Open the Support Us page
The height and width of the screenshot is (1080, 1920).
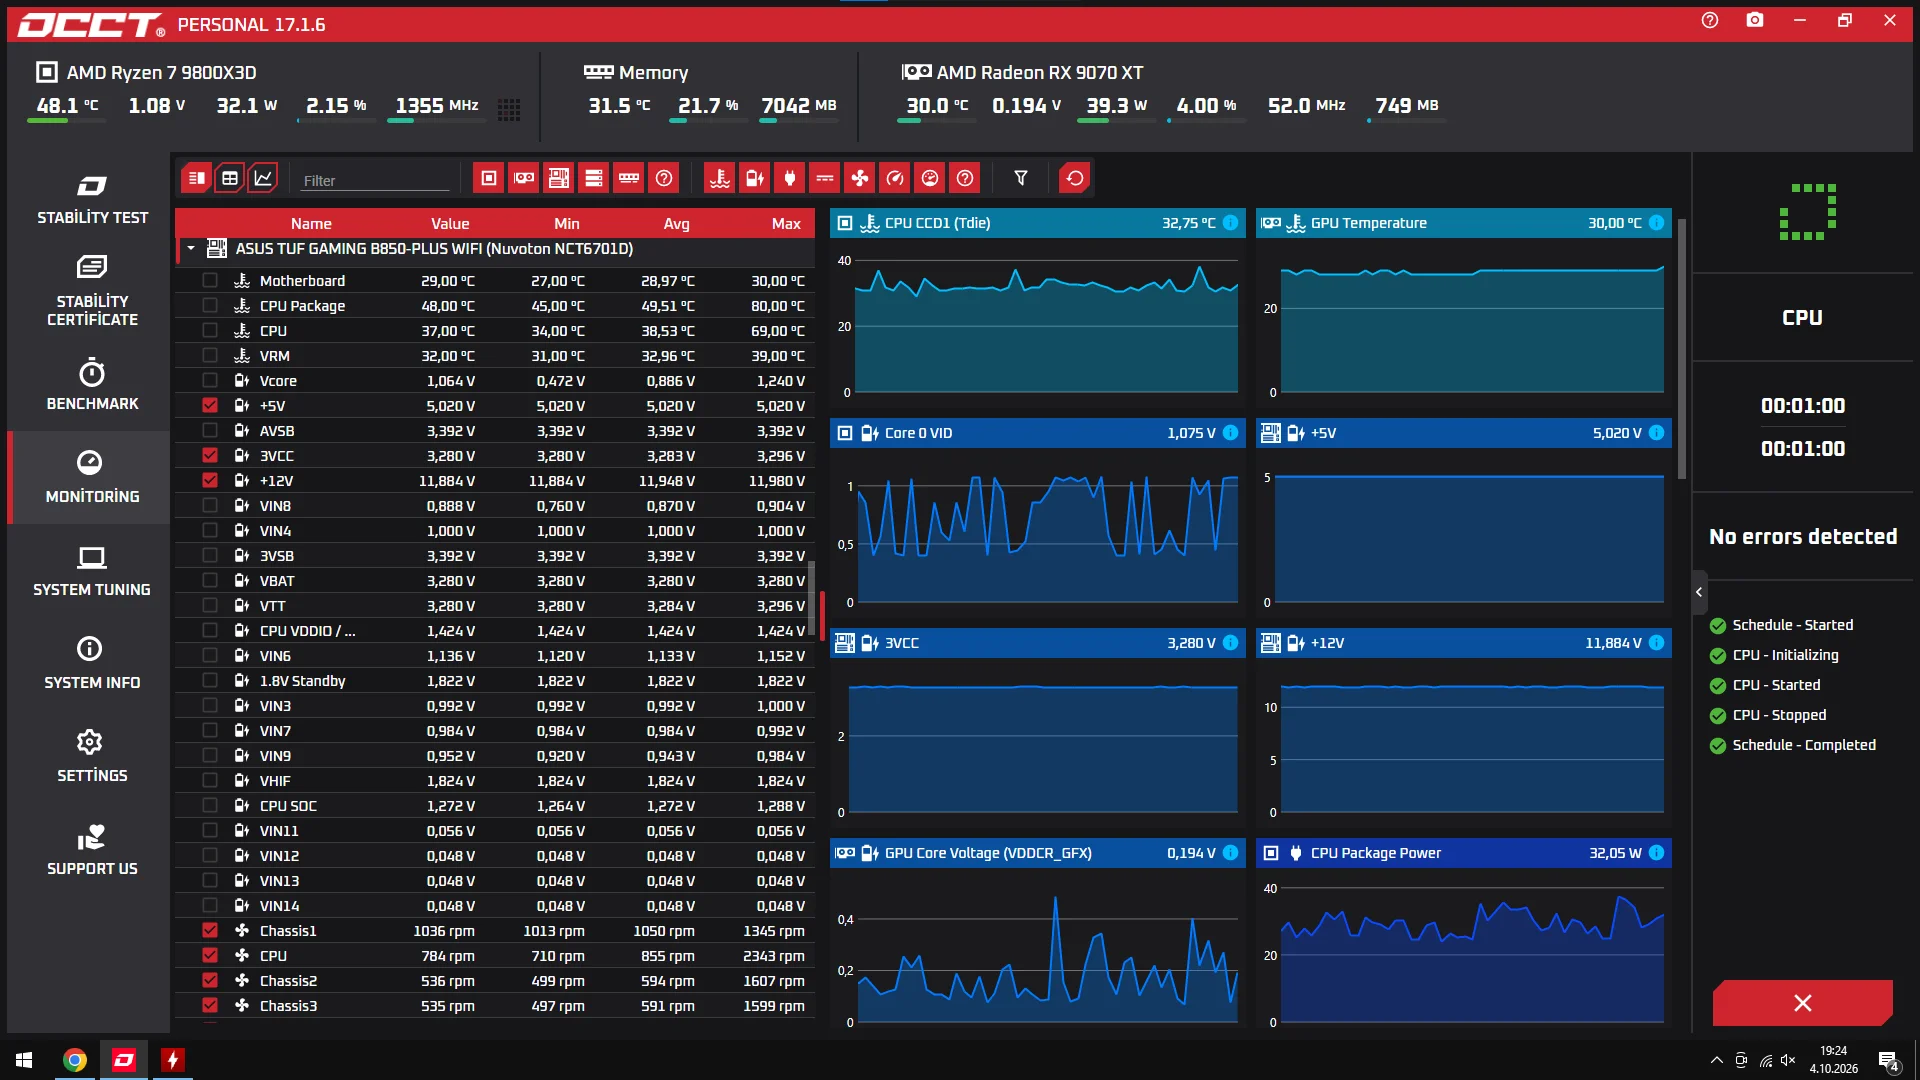92,850
